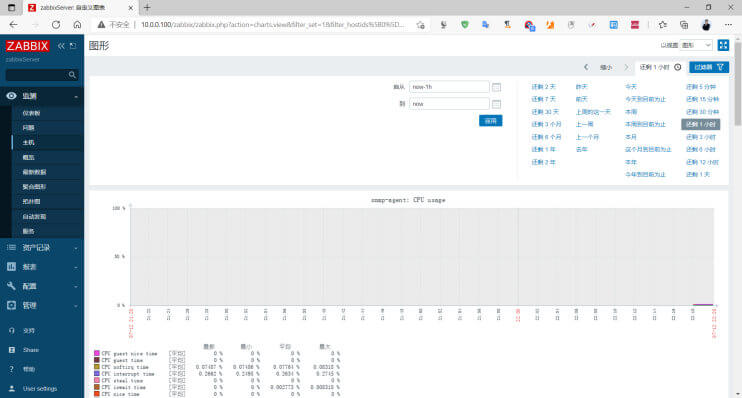Open the browser three-dot menu

728,25
